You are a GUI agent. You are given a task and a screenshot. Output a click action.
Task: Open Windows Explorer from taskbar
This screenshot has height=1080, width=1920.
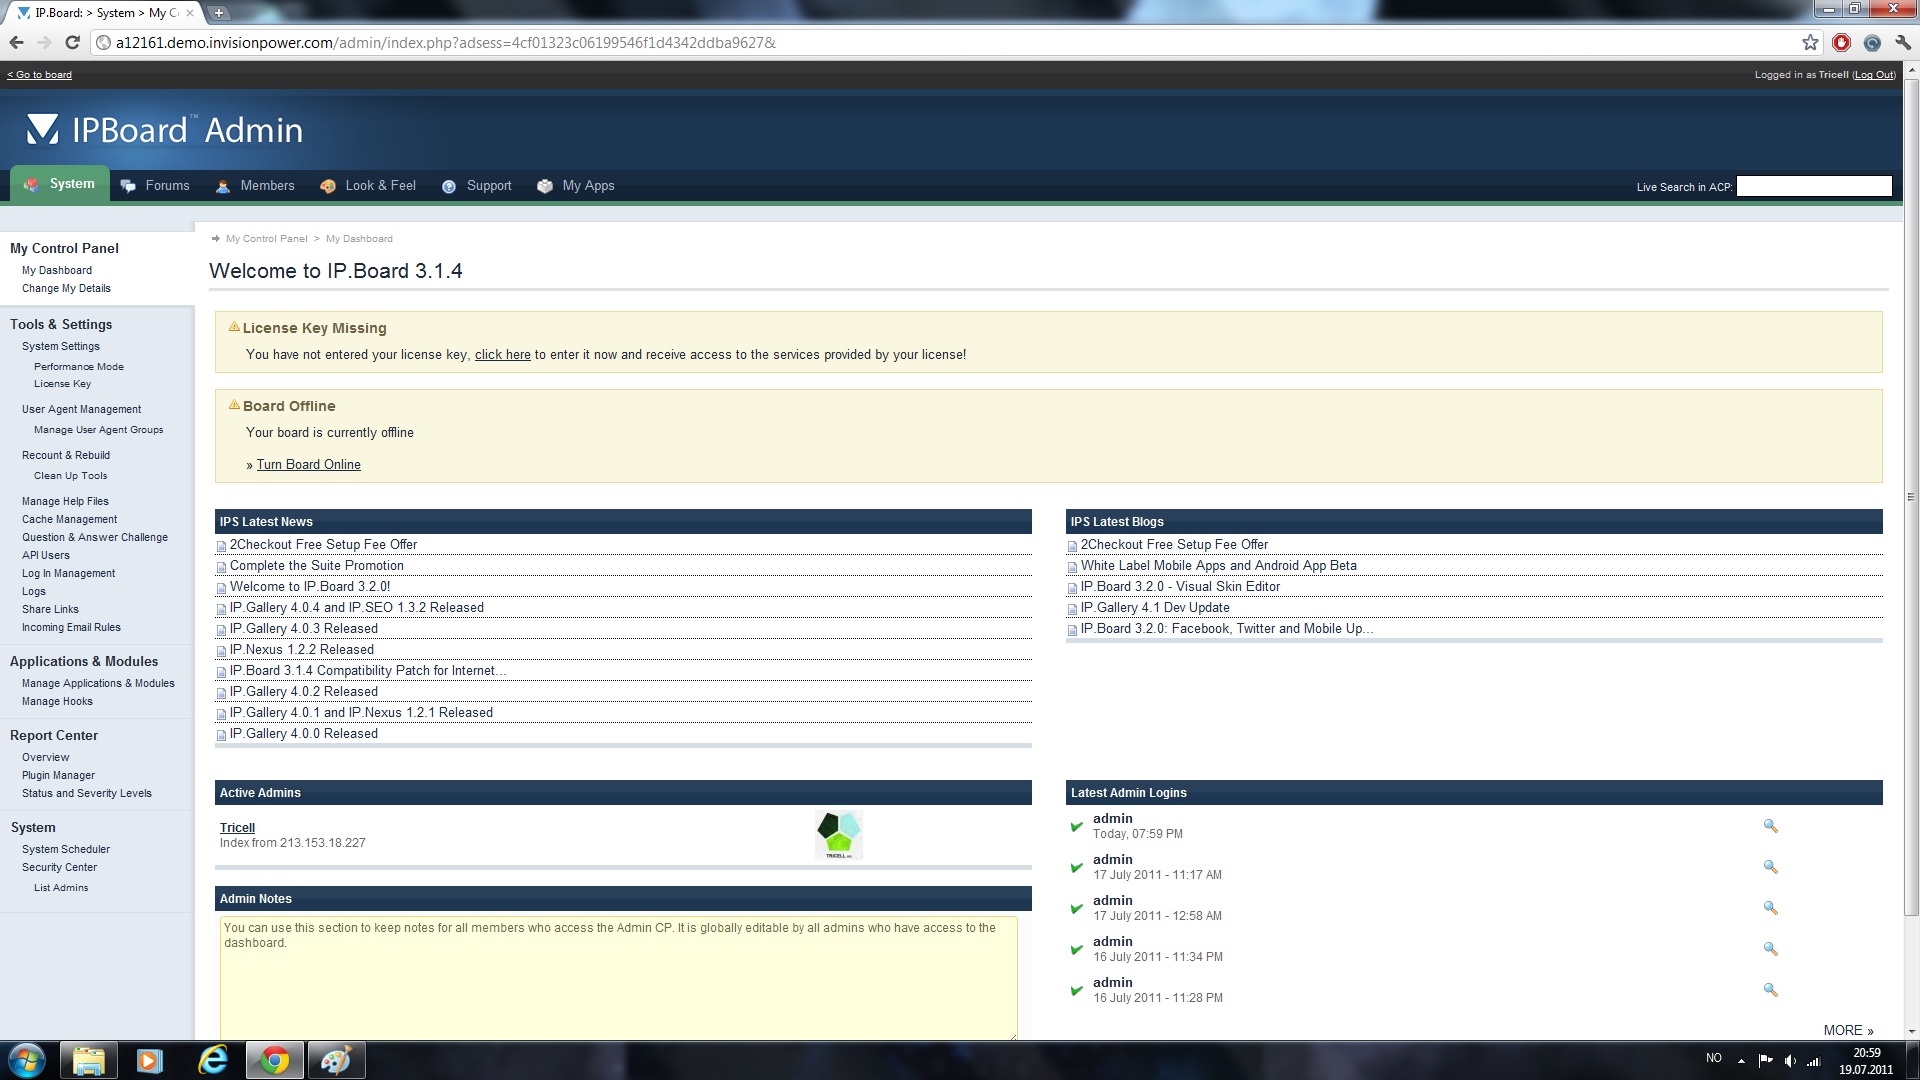pyautogui.click(x=89, y=1060)
